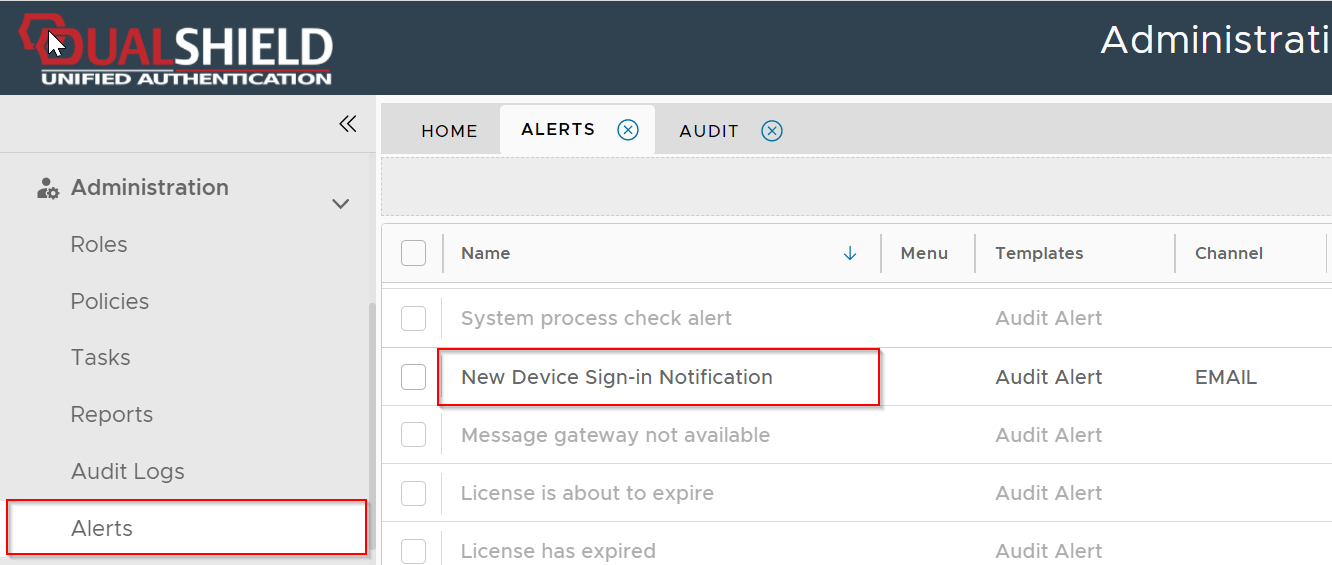Viewport: 1332px width, 565px height.
Task: Collapse the sidebar with double-chevron icon
Action: [x=347, y=124]
